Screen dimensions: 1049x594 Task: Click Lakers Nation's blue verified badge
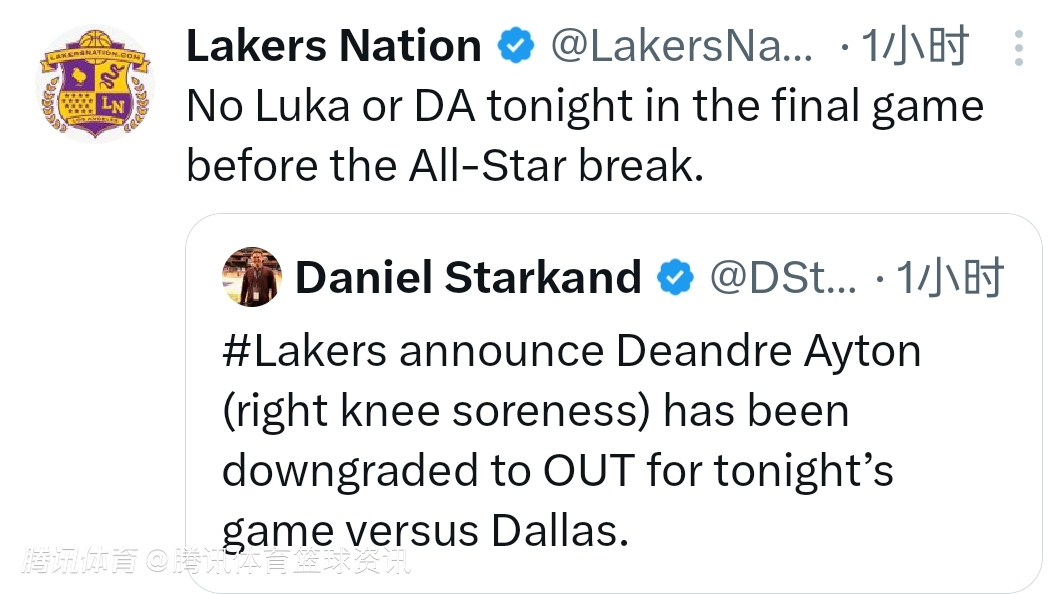516,46
